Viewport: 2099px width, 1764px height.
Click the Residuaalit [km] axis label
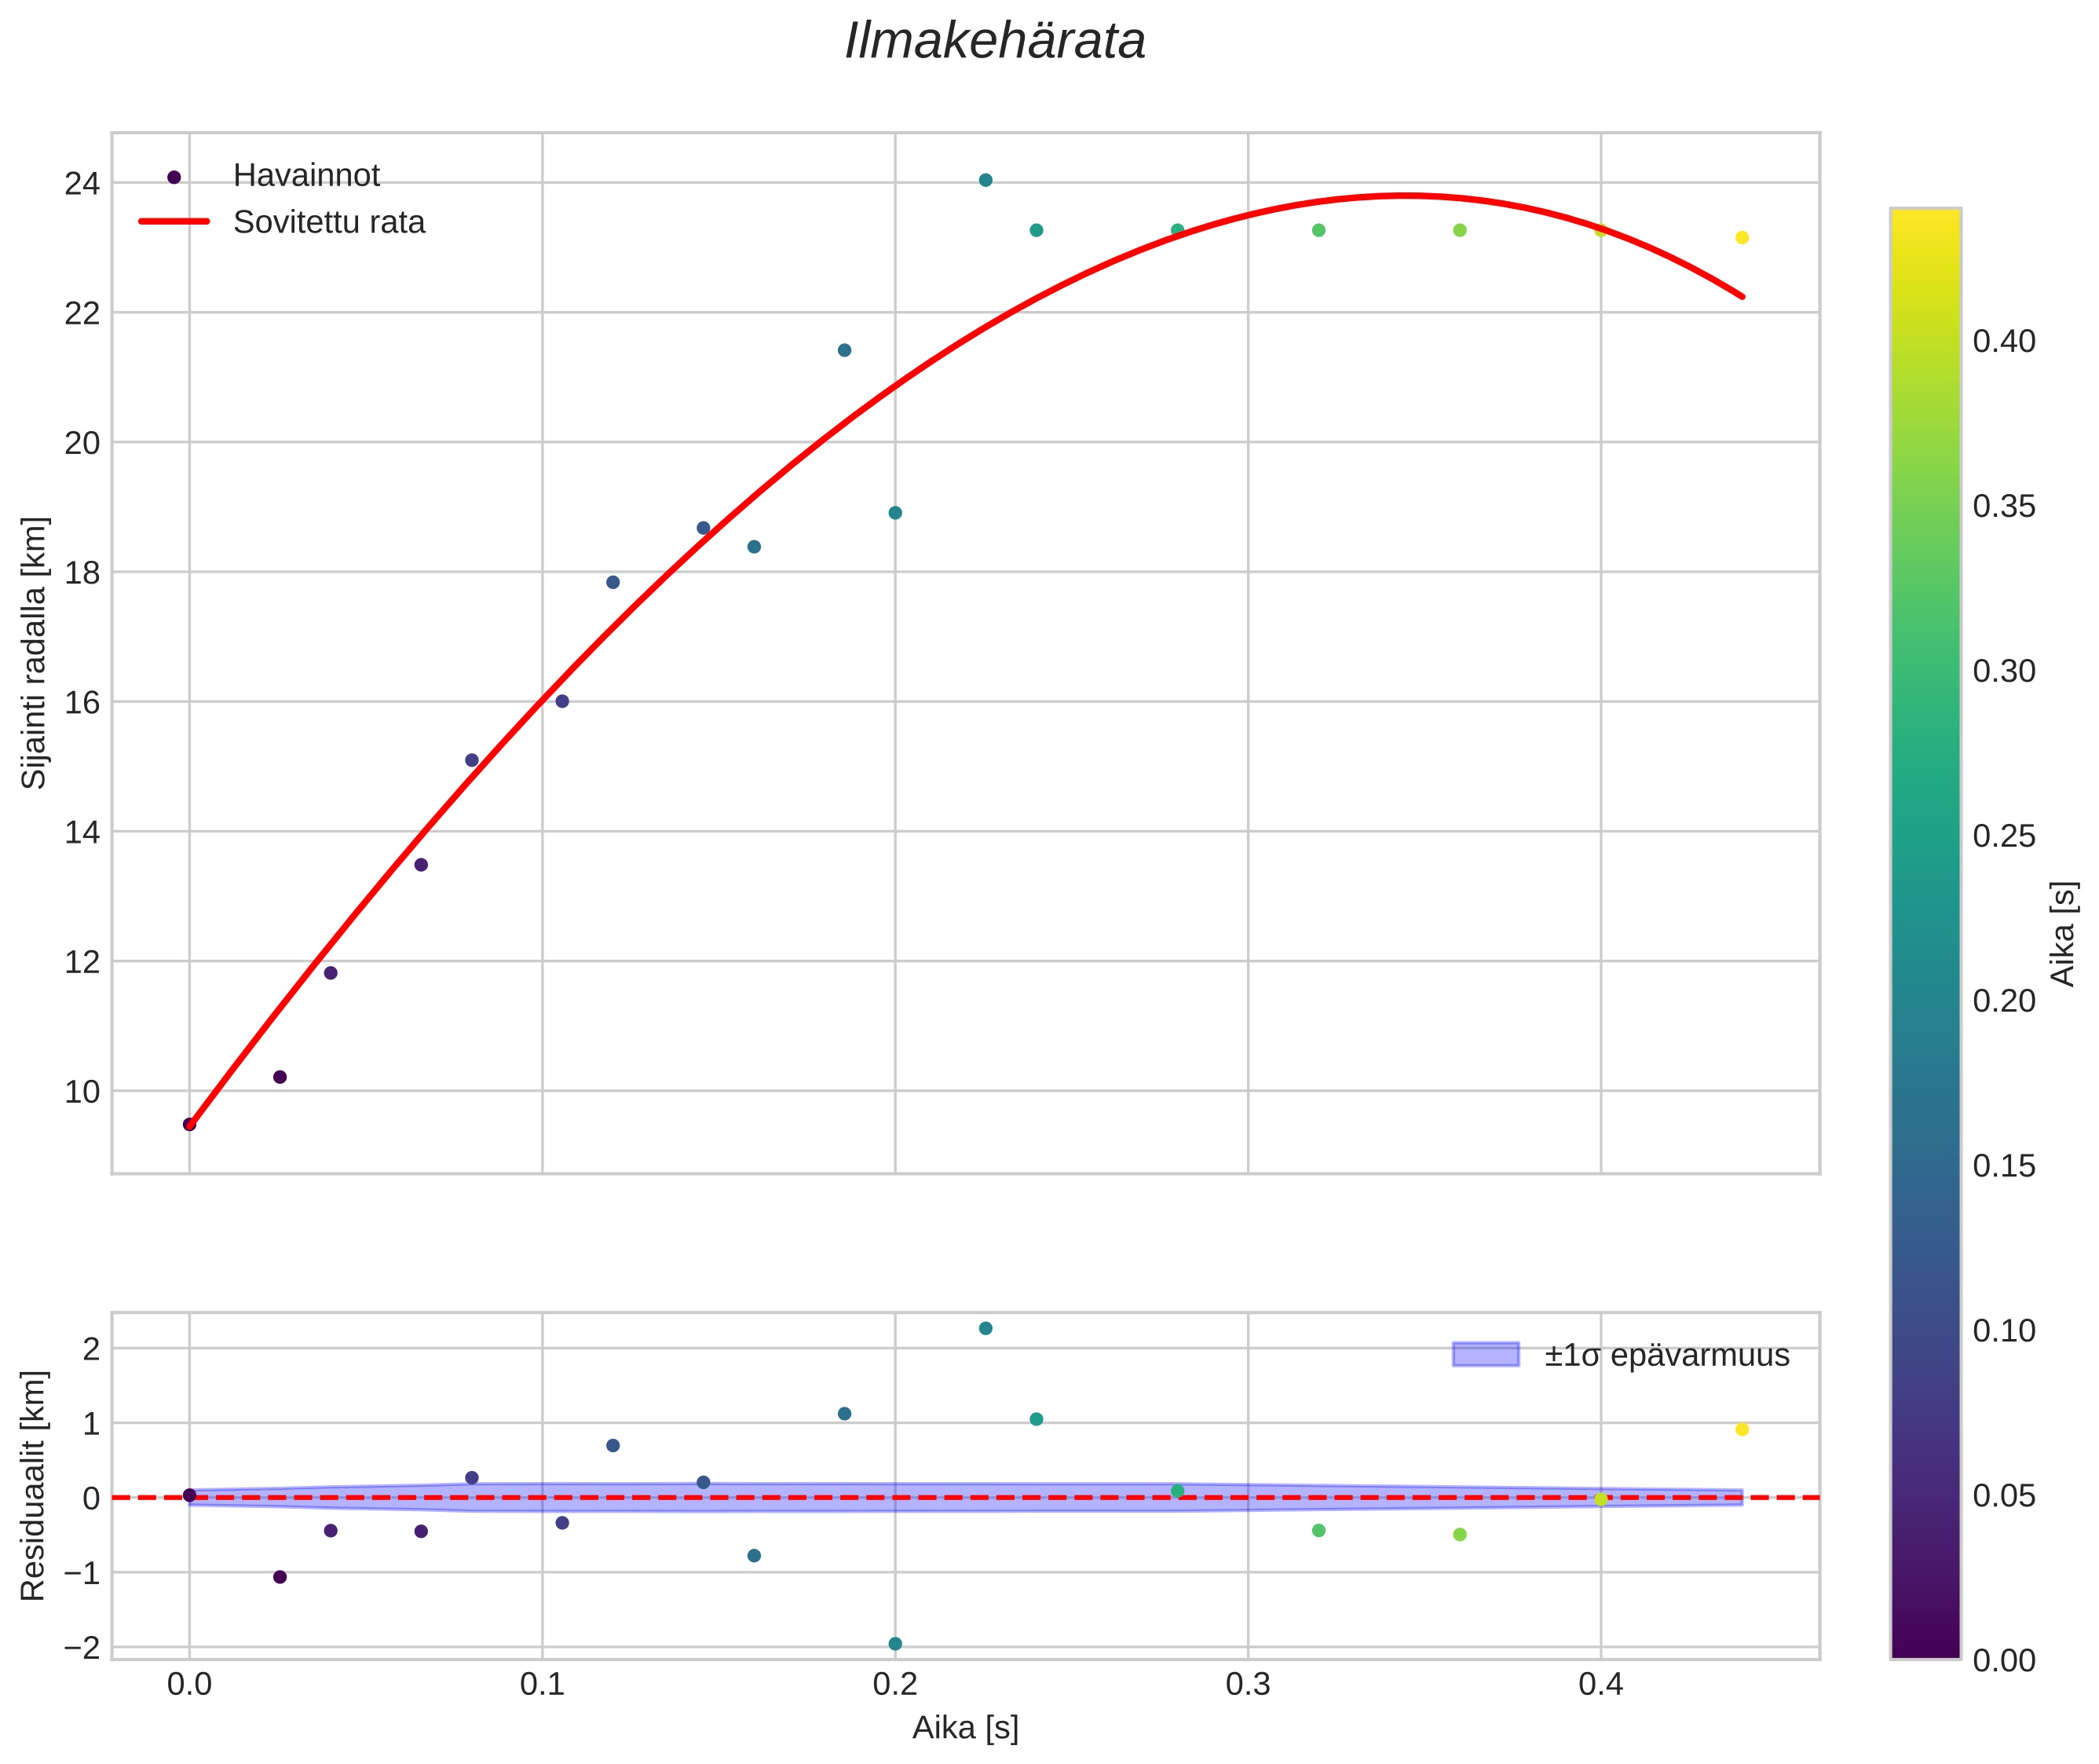34,1485
